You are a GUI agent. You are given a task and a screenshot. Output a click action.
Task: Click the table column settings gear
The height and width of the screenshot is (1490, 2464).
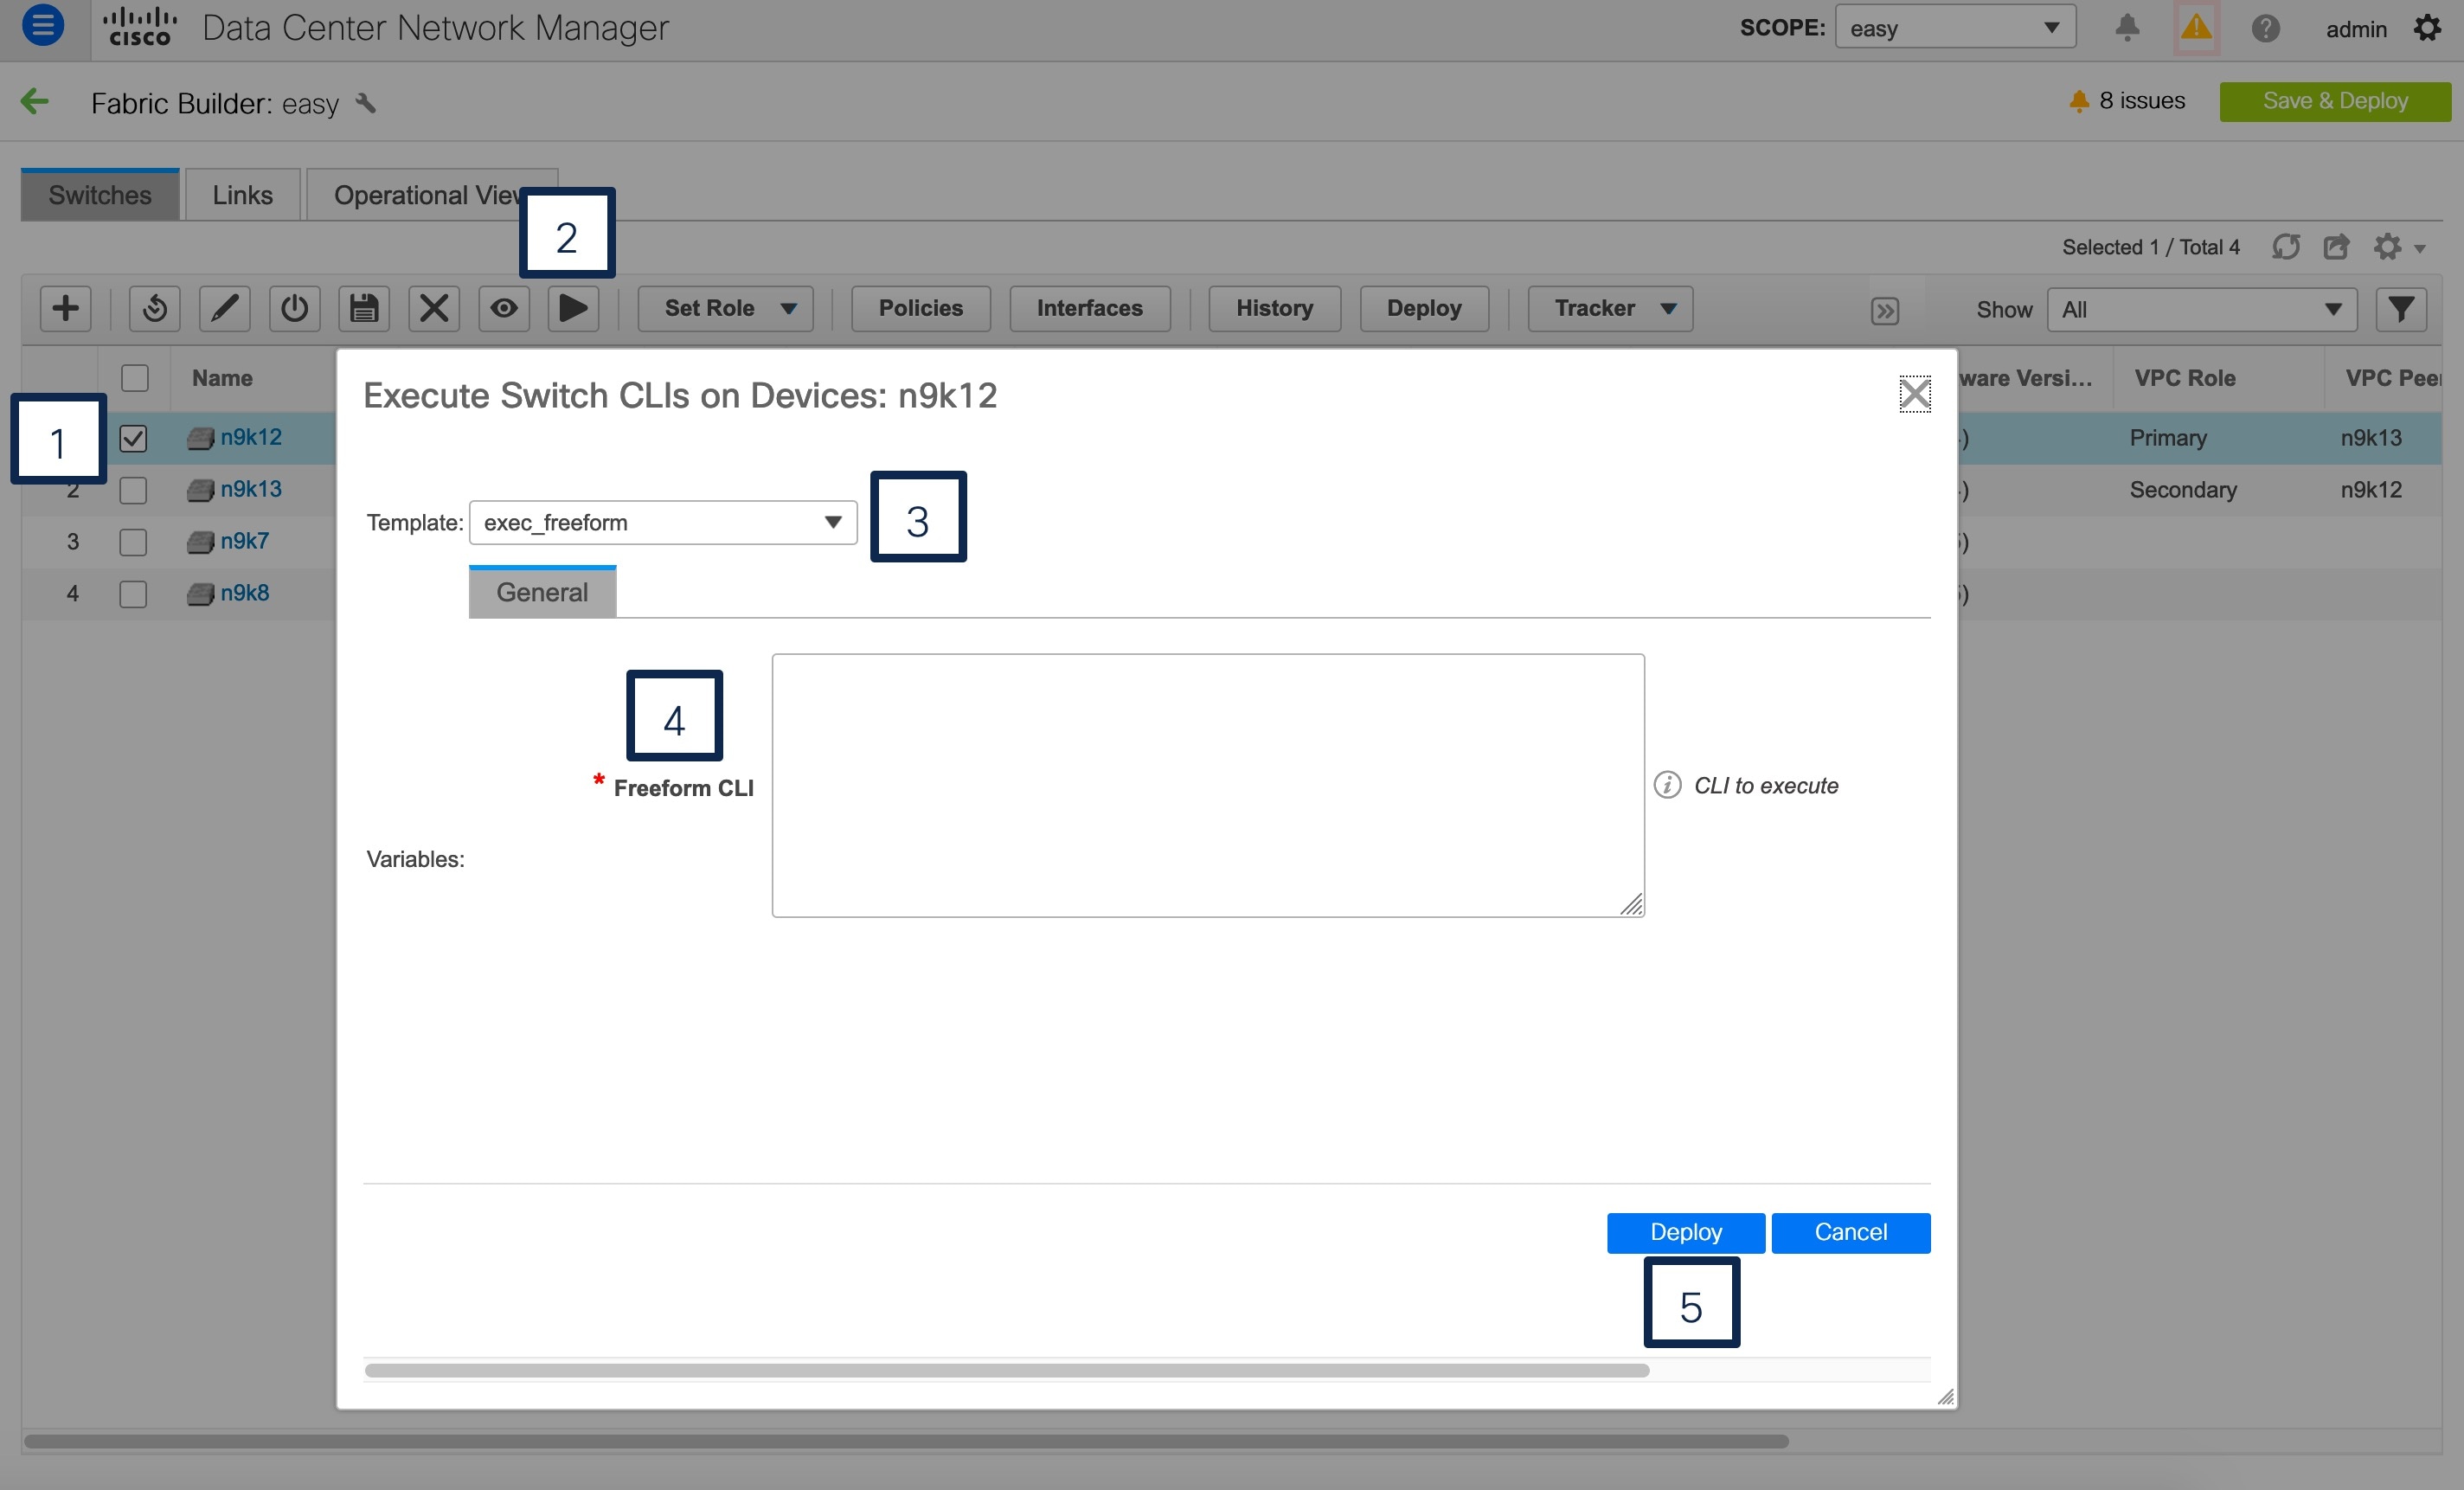2399,247
